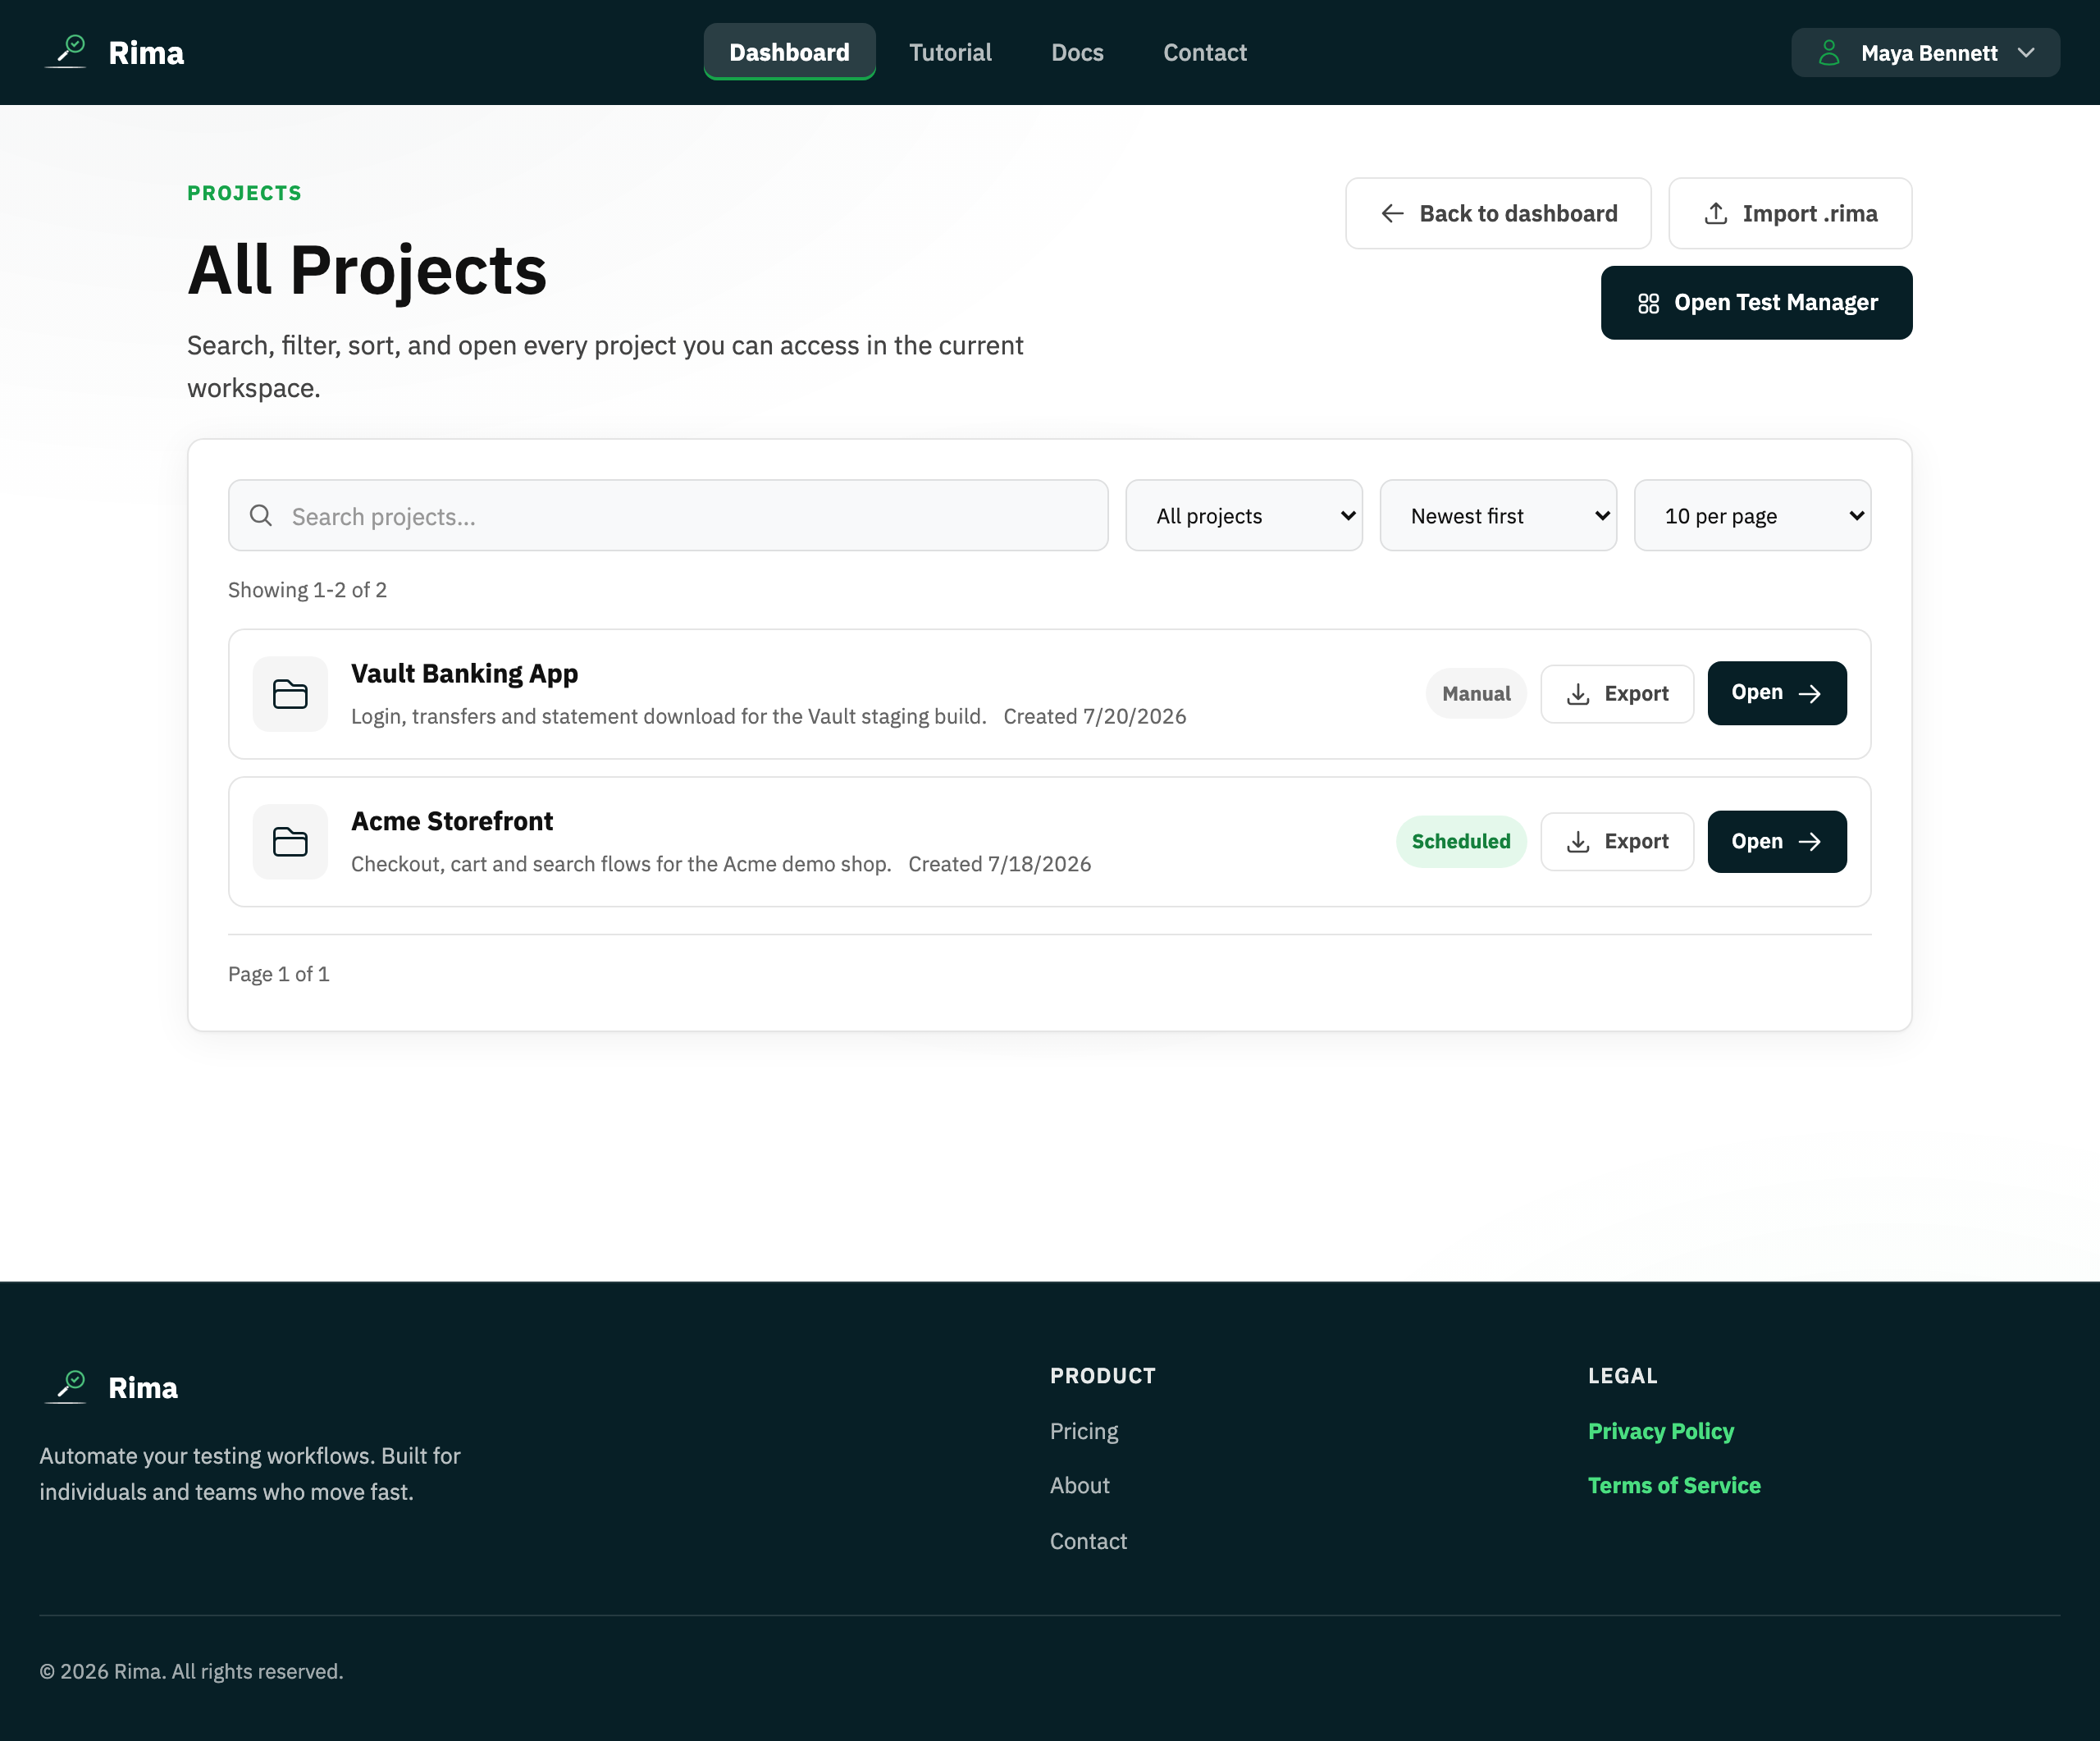Click the Rima brand name in footer
Viewport: 2100px width, 1741px height.
[x=143, y=1387]
